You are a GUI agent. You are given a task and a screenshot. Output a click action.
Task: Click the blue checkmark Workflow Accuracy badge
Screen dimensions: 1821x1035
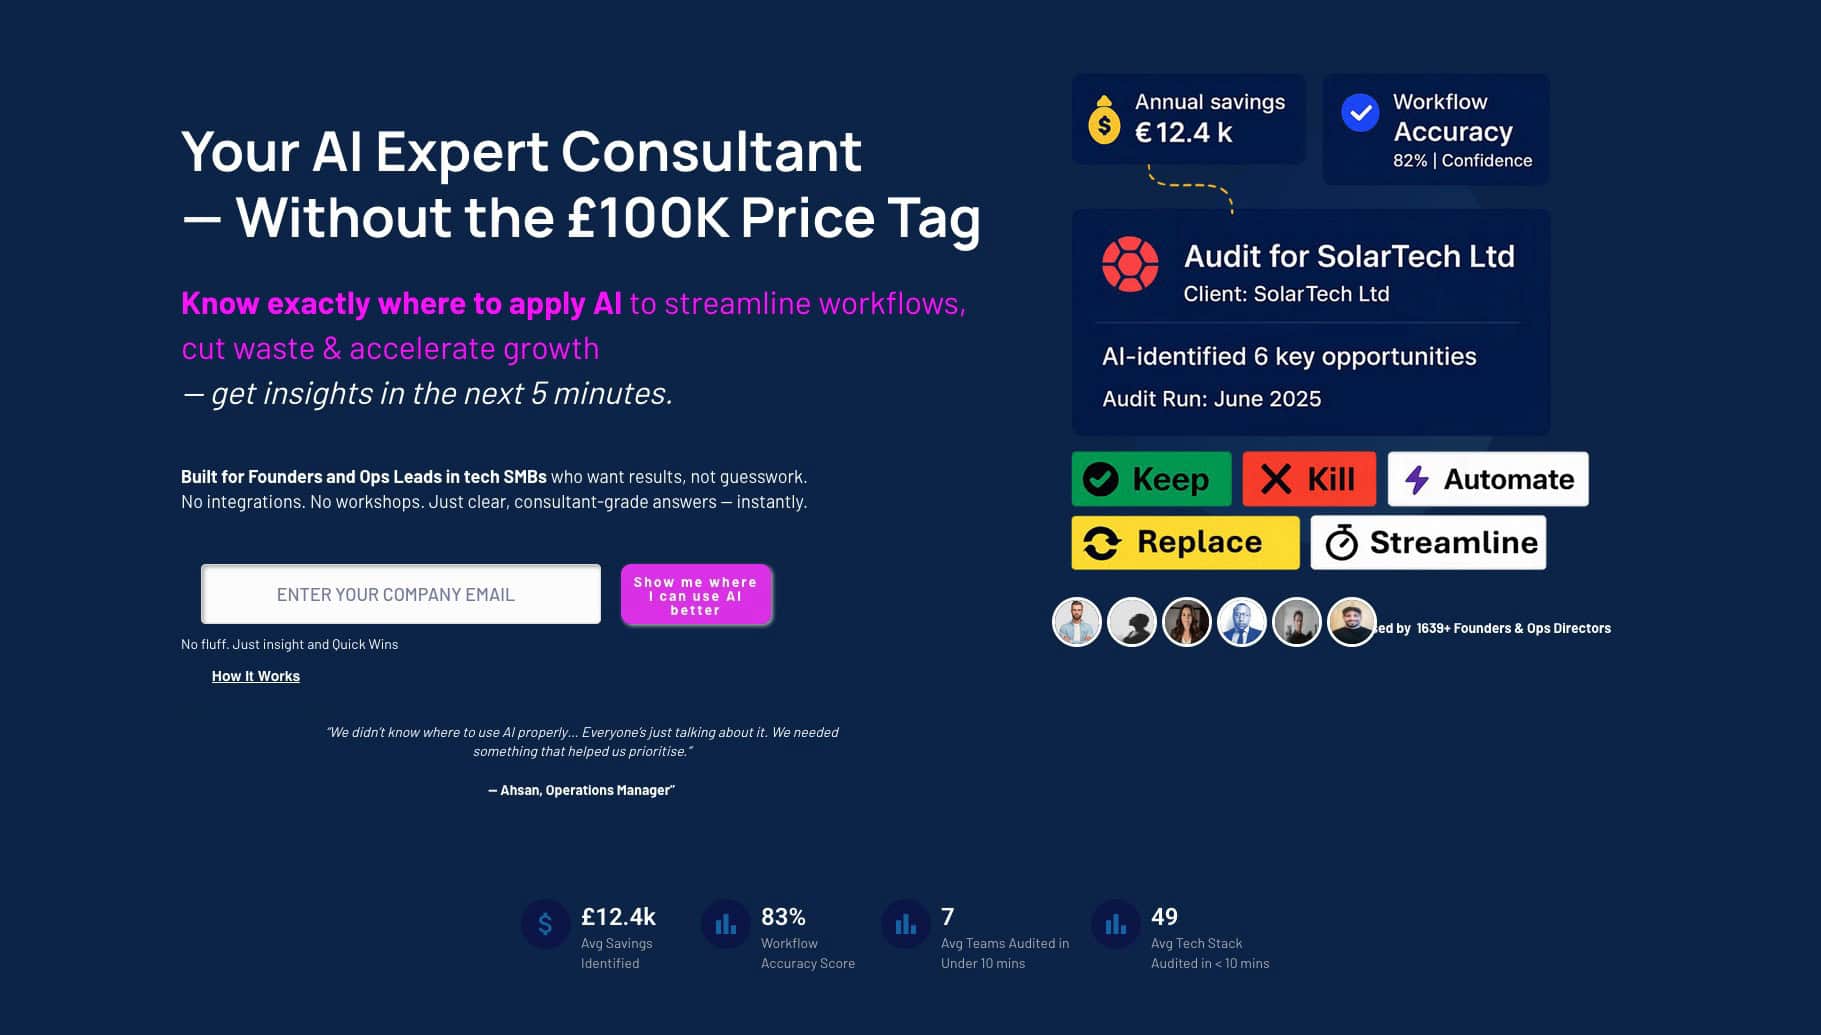click(1360, 113)
